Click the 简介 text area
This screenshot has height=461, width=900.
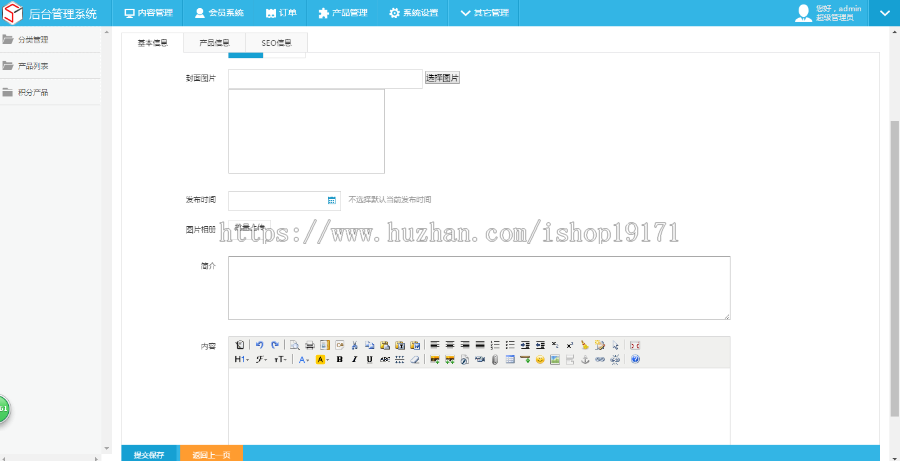(x=479, y=288)
